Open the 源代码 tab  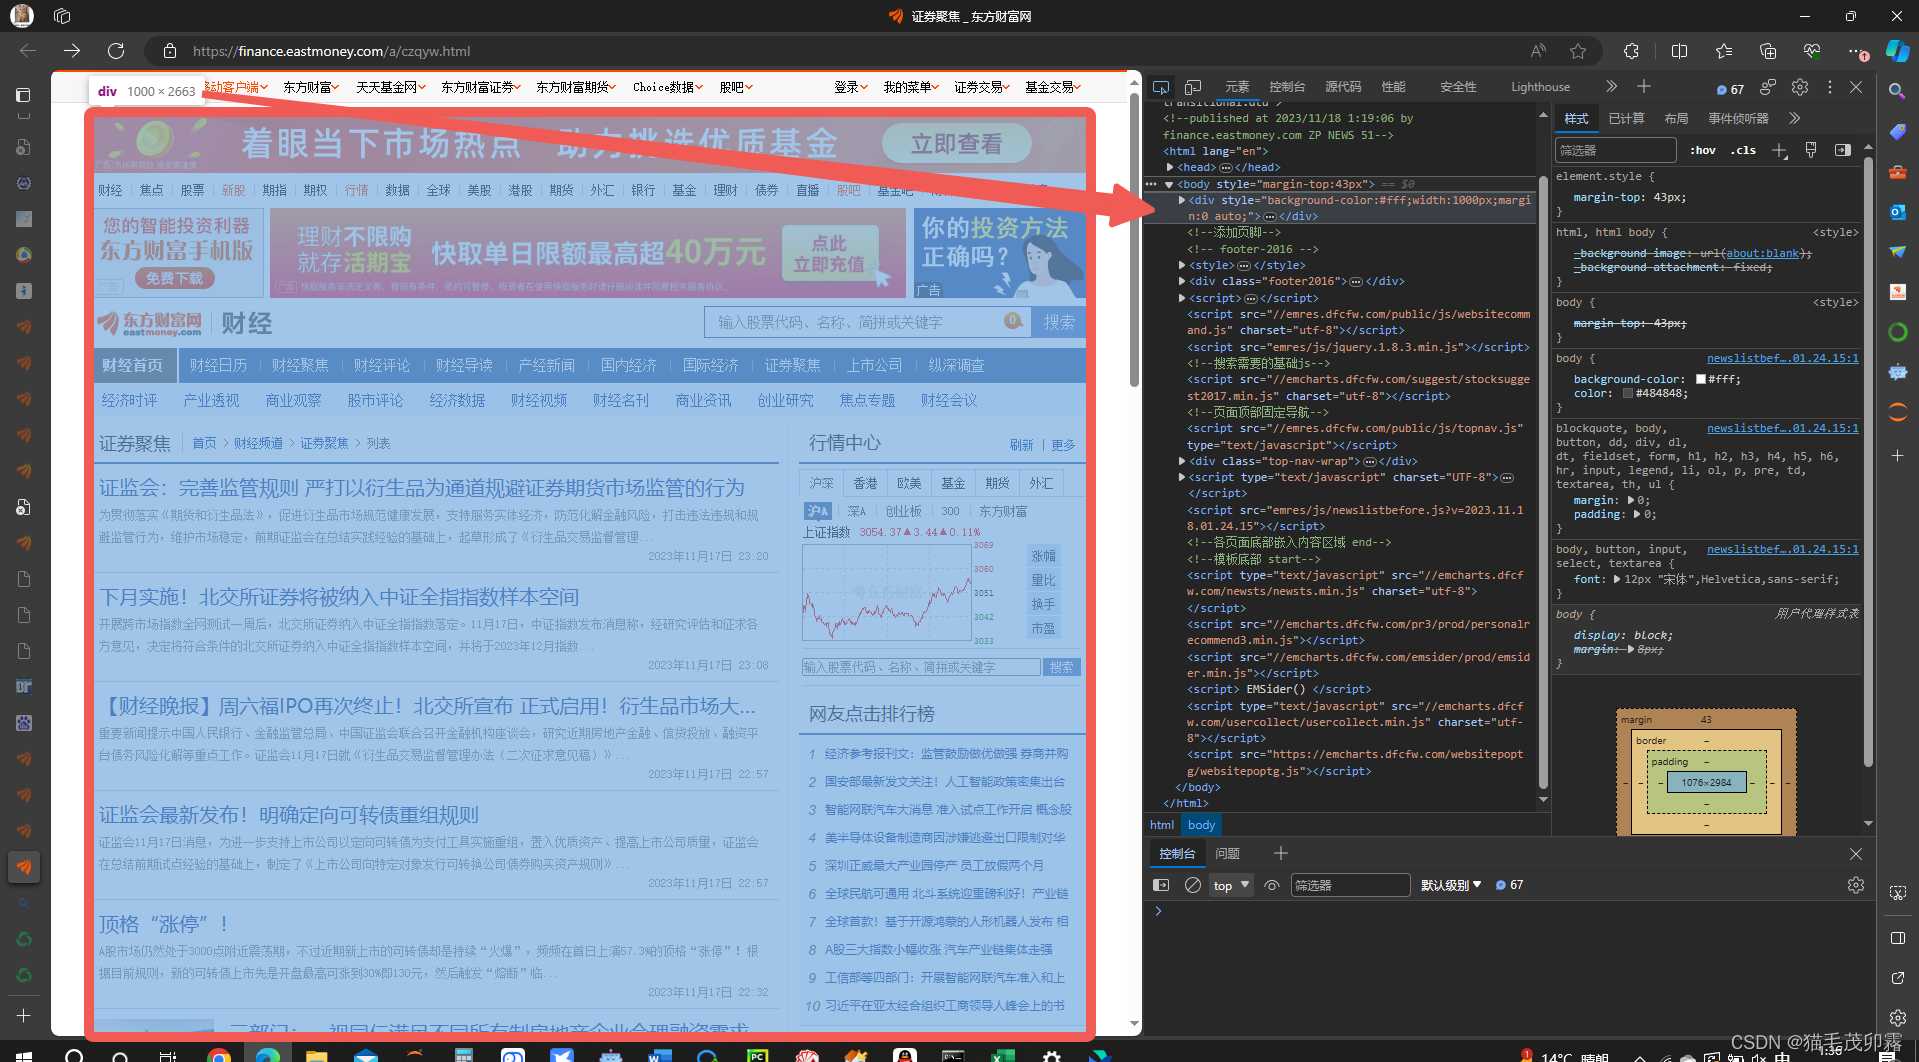click(1343, 87)
